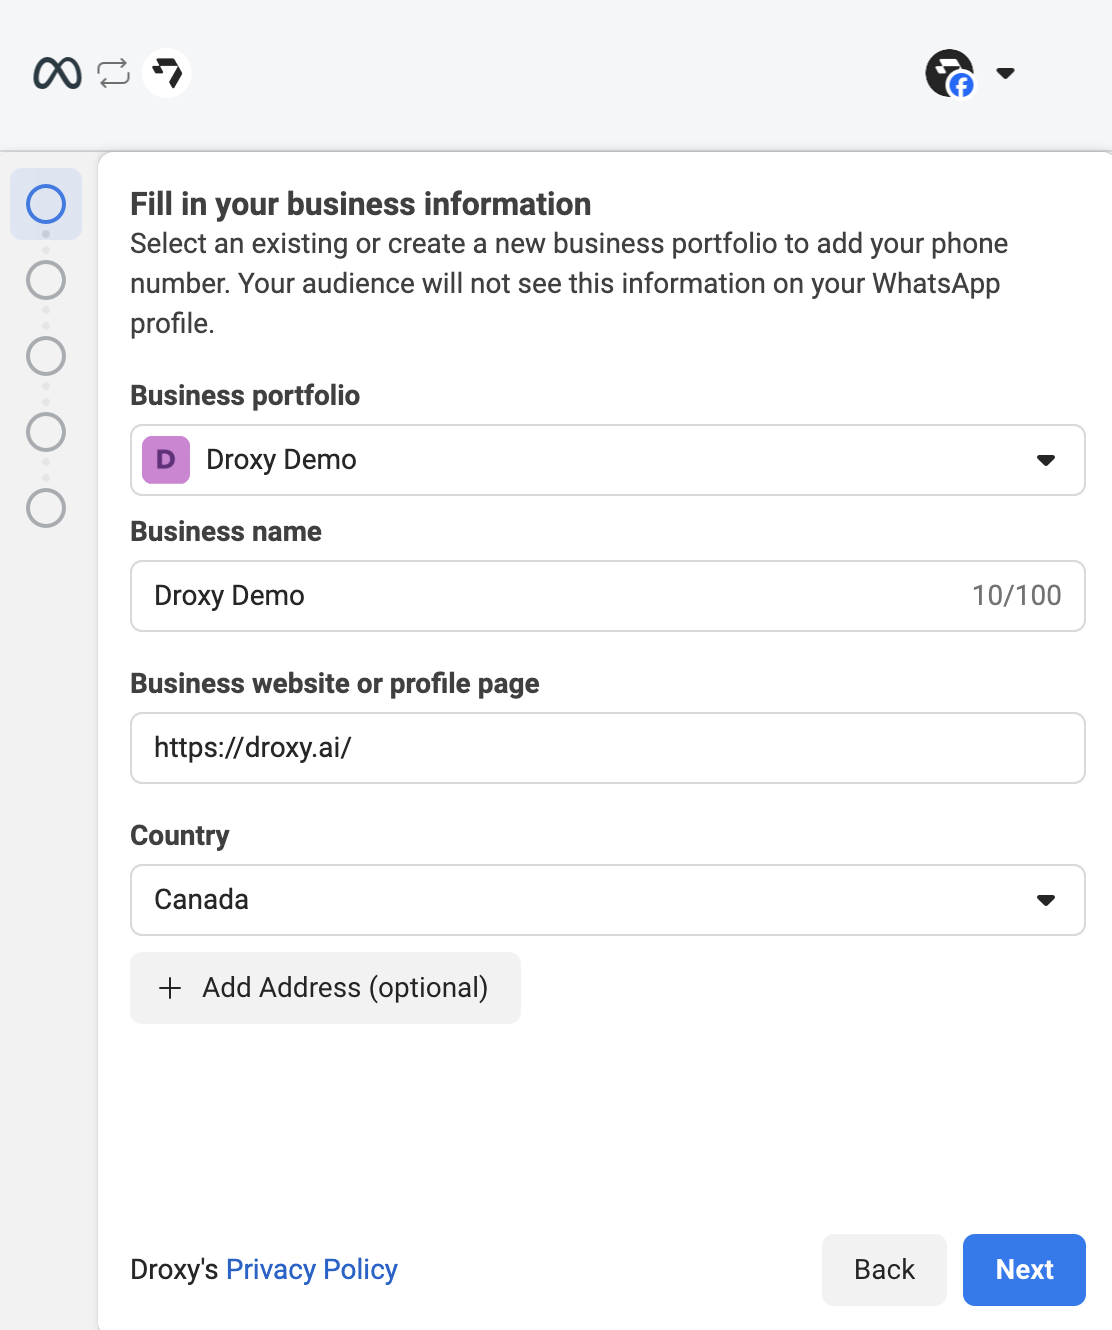The width and height of the screenshot is (1112, 1330).
Task: Jump to the fourth step circle
Action: click(x=46, y=432)
